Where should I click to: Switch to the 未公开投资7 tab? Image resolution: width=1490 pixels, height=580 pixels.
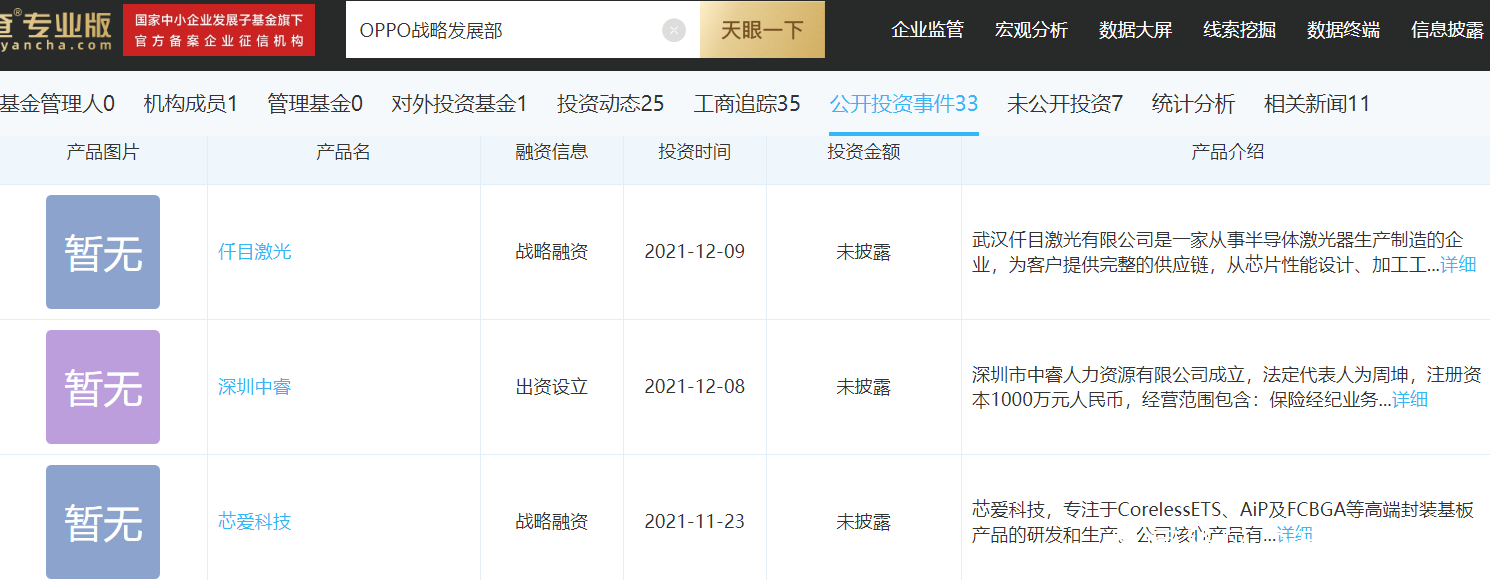[x=1065, y=103]
